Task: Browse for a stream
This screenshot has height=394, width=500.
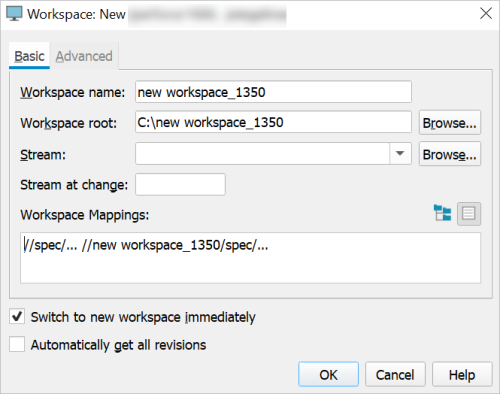Action: tap(450, 154)
